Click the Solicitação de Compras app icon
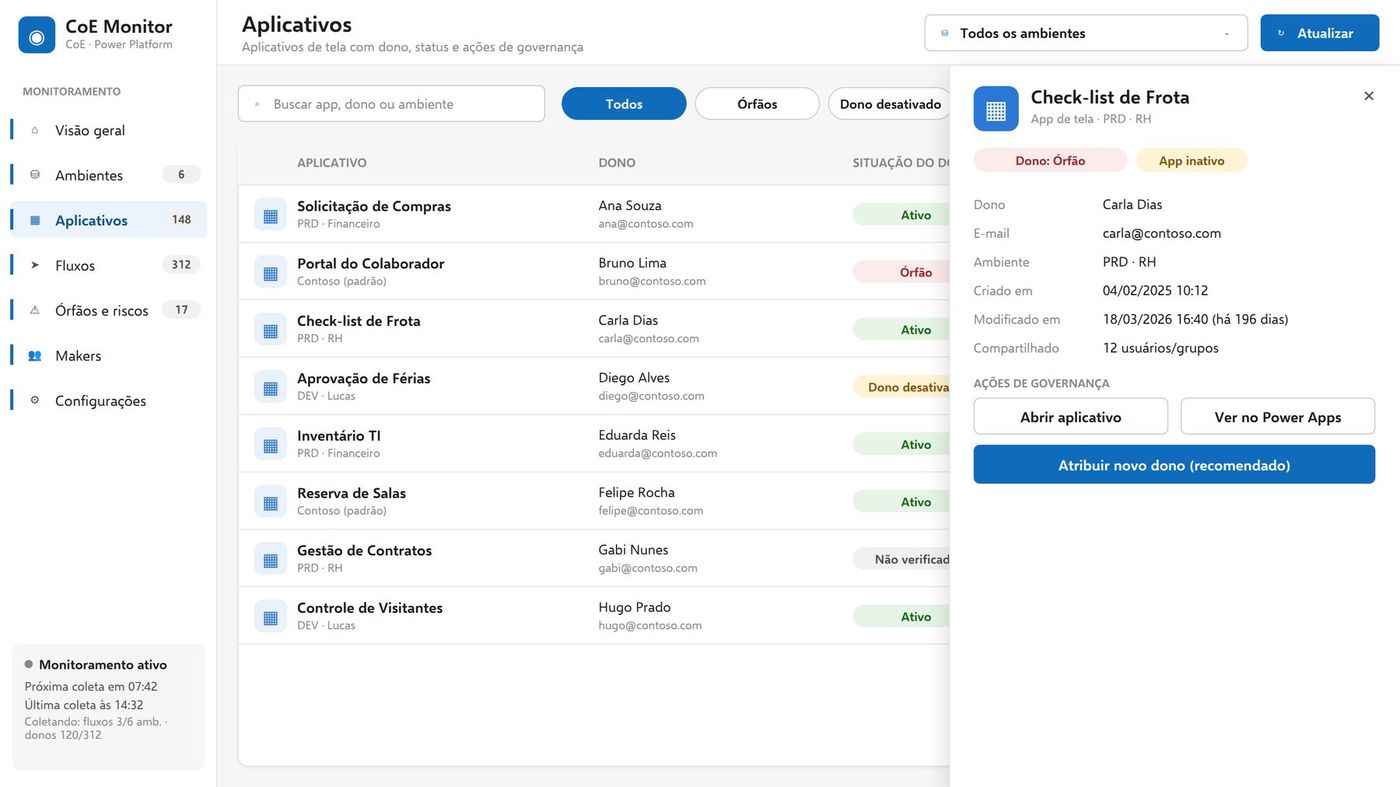The width and height of the screenshot is (1400, 787). pos(270,214)
